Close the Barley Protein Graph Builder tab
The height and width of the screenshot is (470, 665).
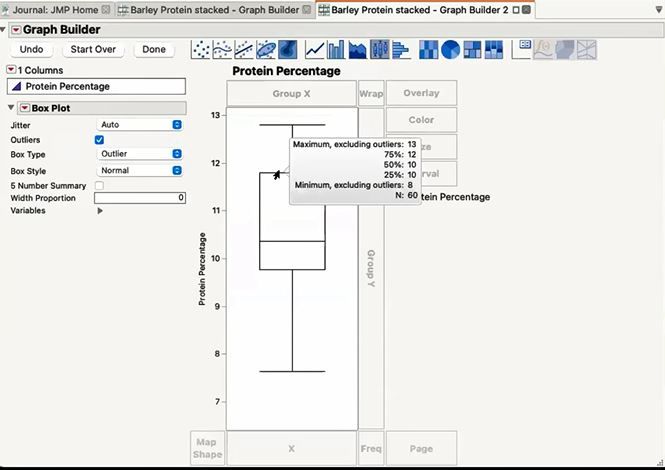(x=307, y=9)
